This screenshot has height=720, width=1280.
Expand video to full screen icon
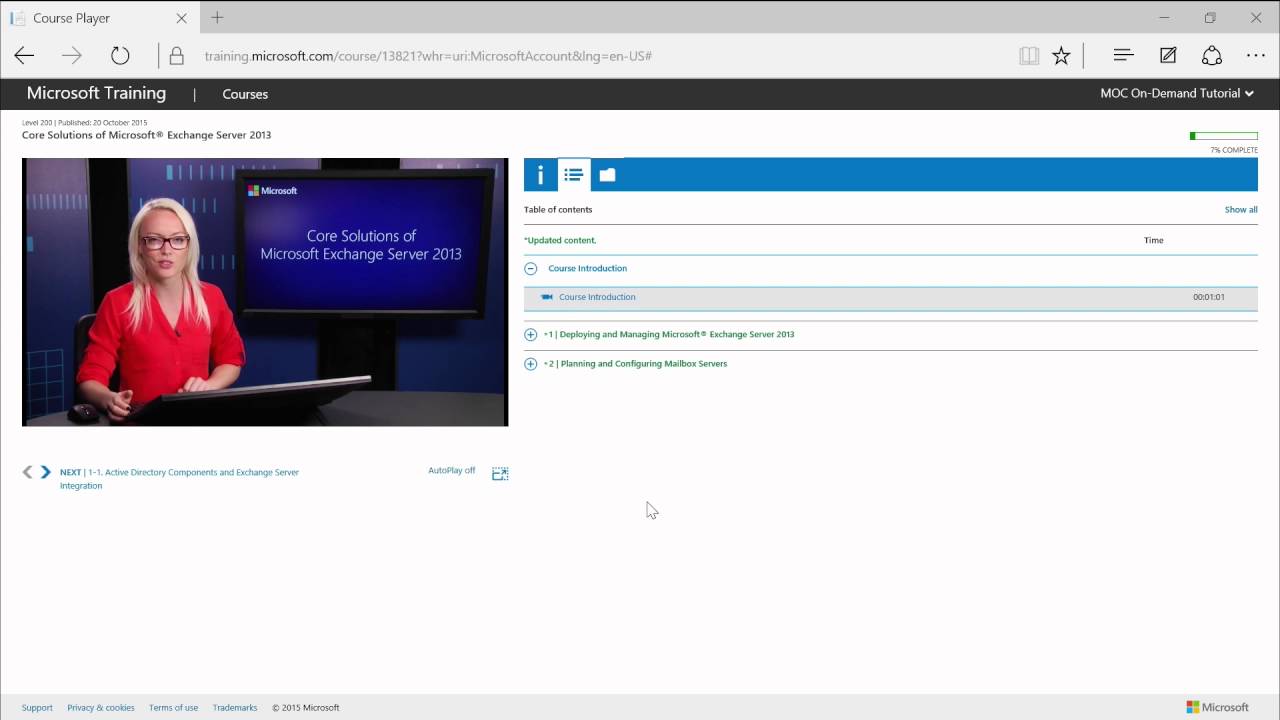[x=500, y=473]
